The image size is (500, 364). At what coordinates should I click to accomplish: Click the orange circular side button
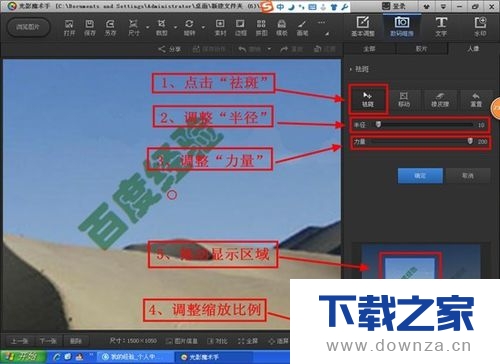496,108
